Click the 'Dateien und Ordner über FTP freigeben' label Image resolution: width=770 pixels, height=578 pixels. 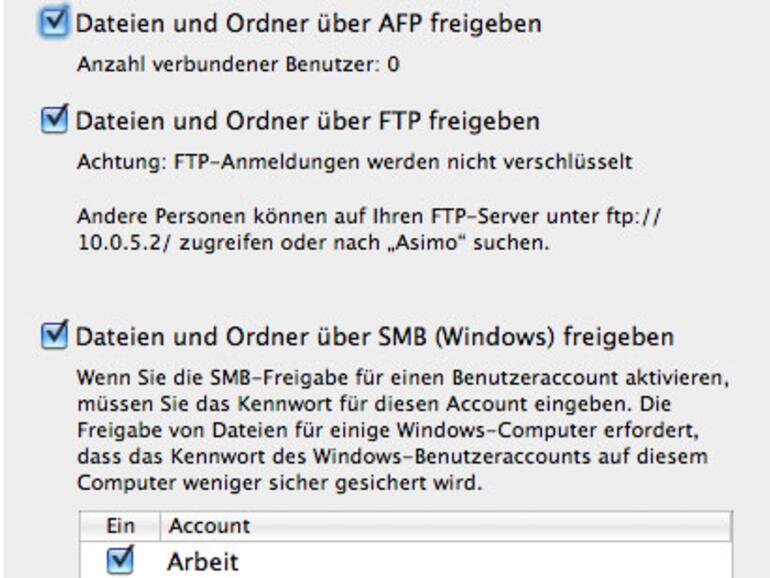point(308,121)
